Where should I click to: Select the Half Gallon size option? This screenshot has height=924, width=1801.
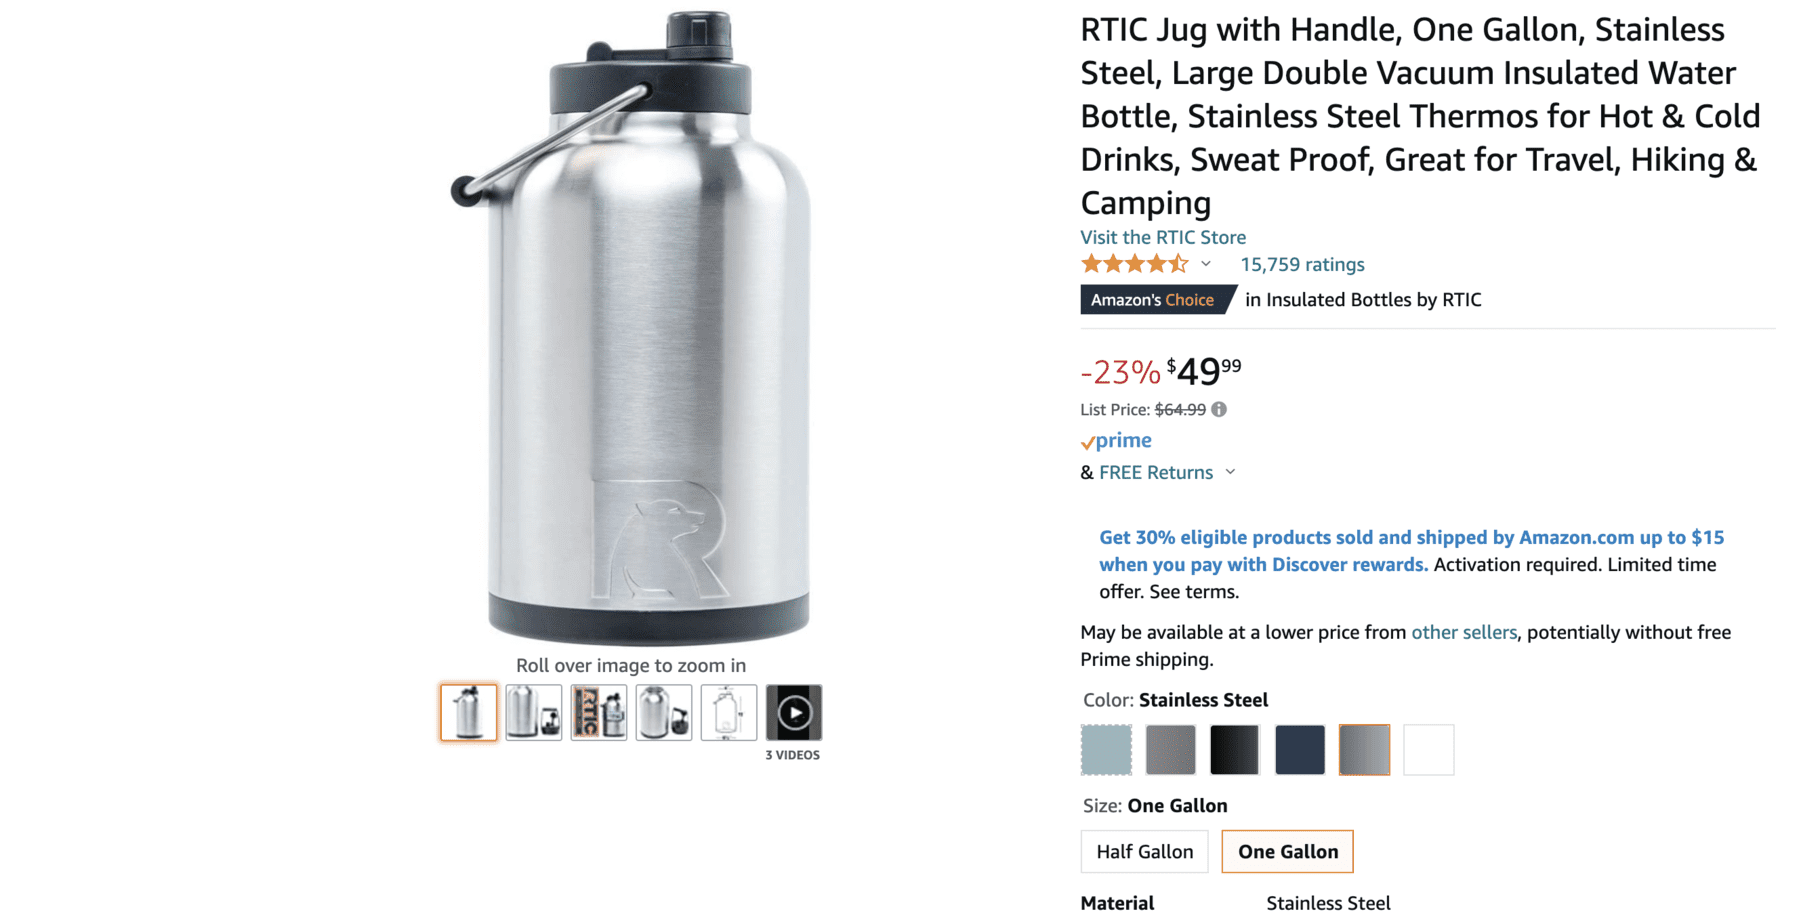1144,851
